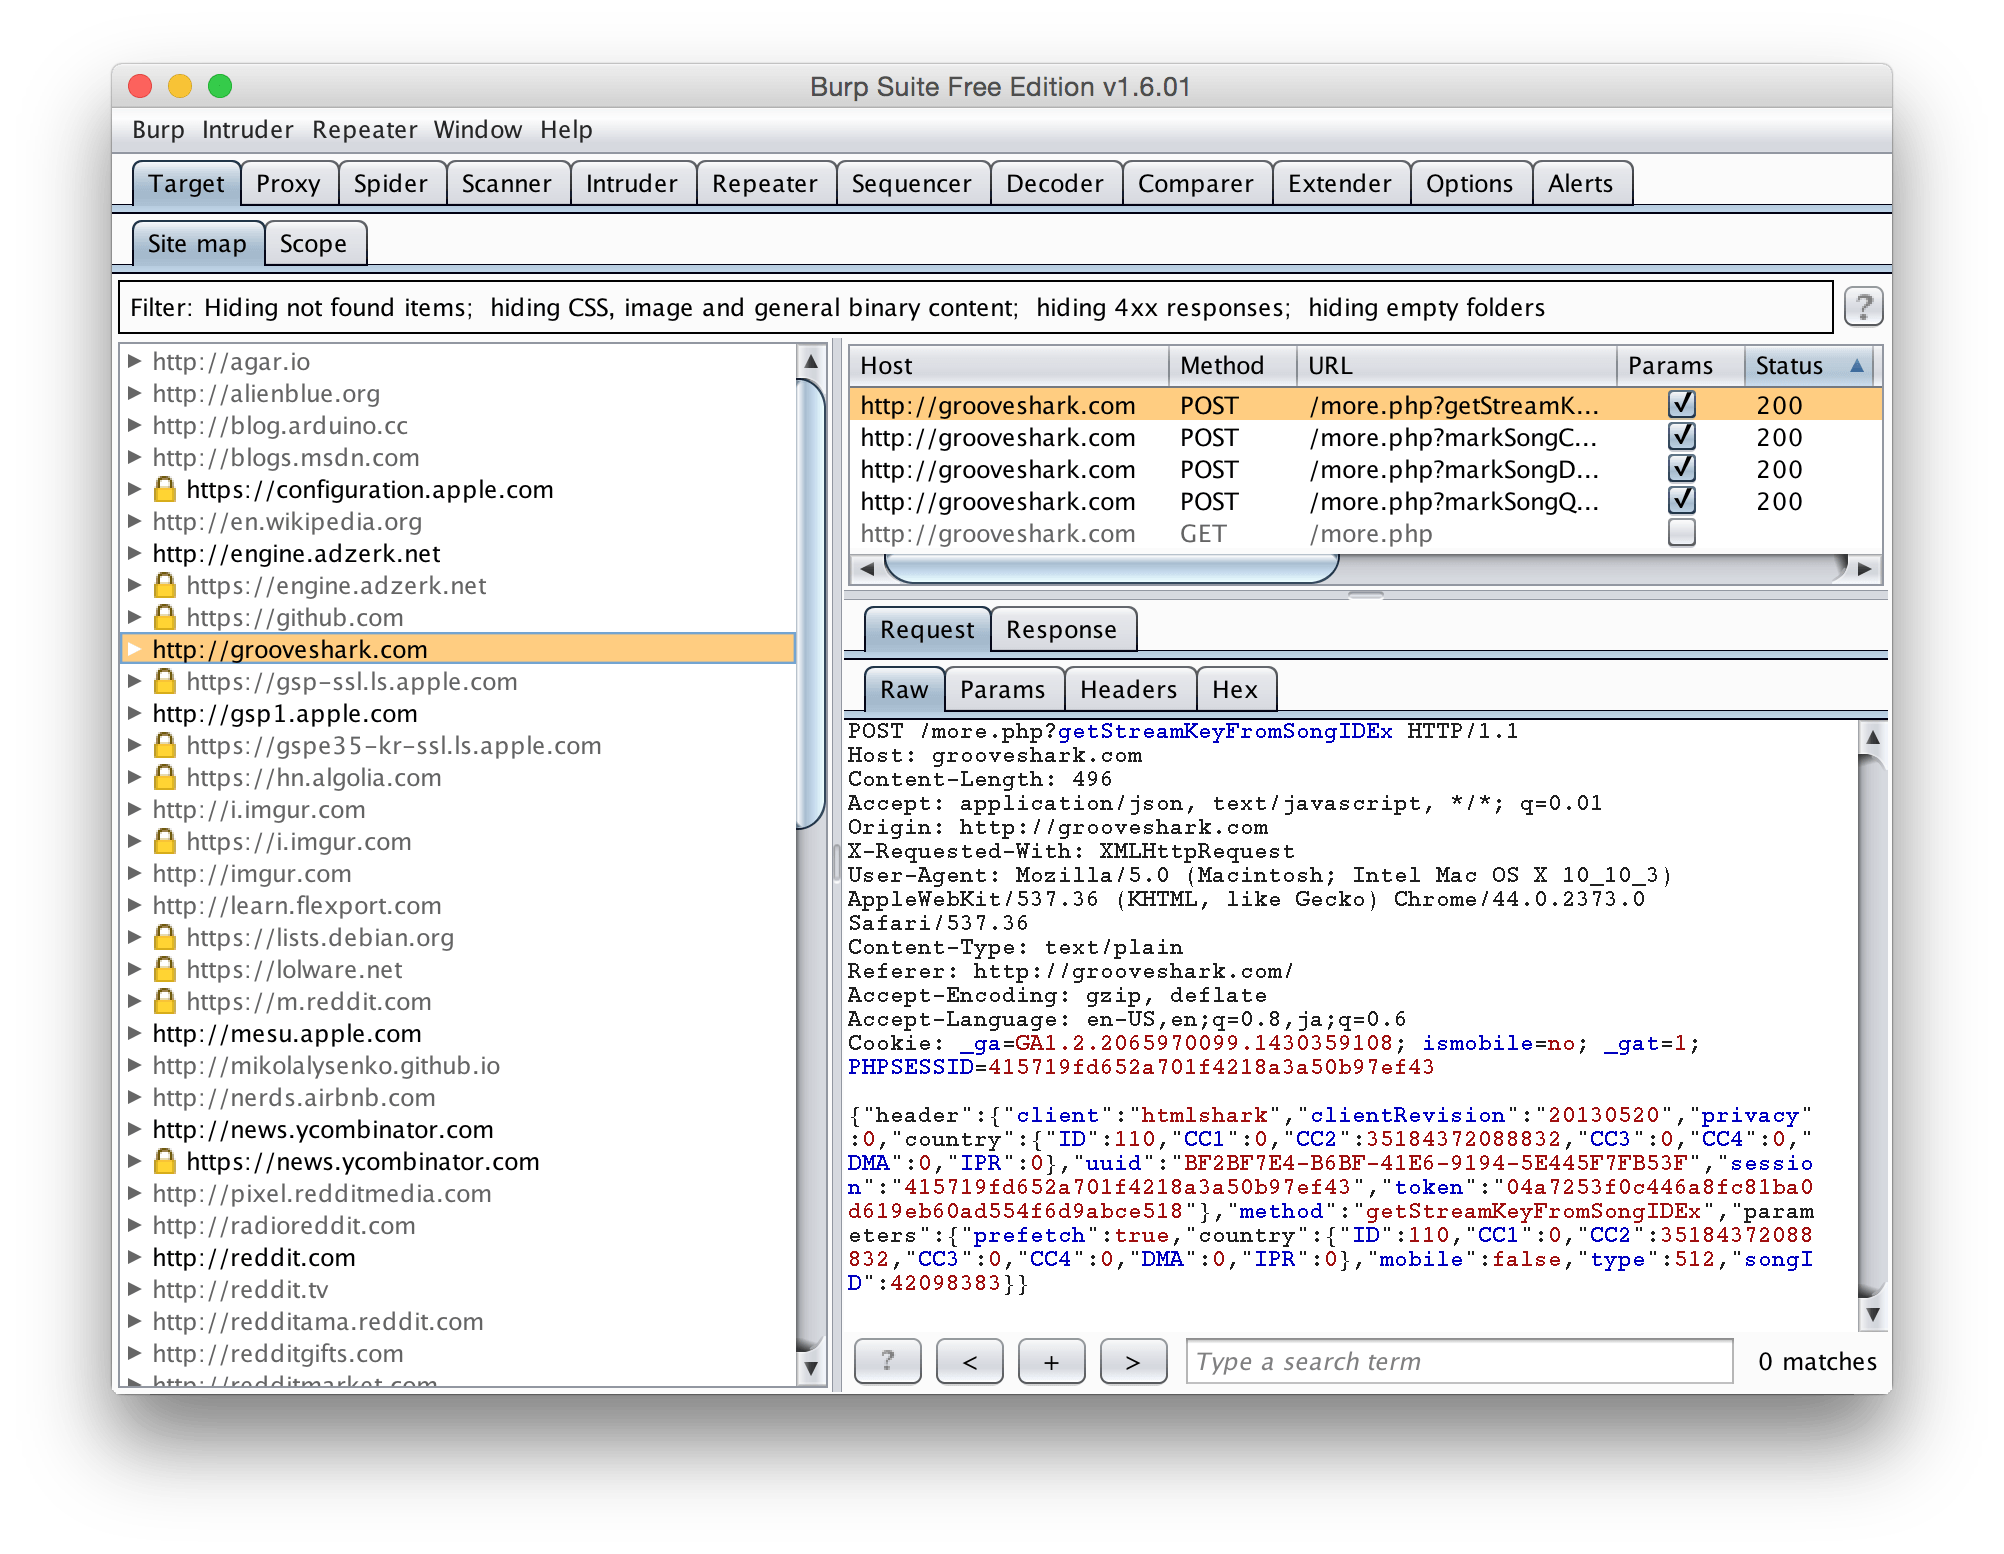The width and height of the screenshot is (2004, 1554).
Task: Open the Burp menu
Action: point(158,130)
